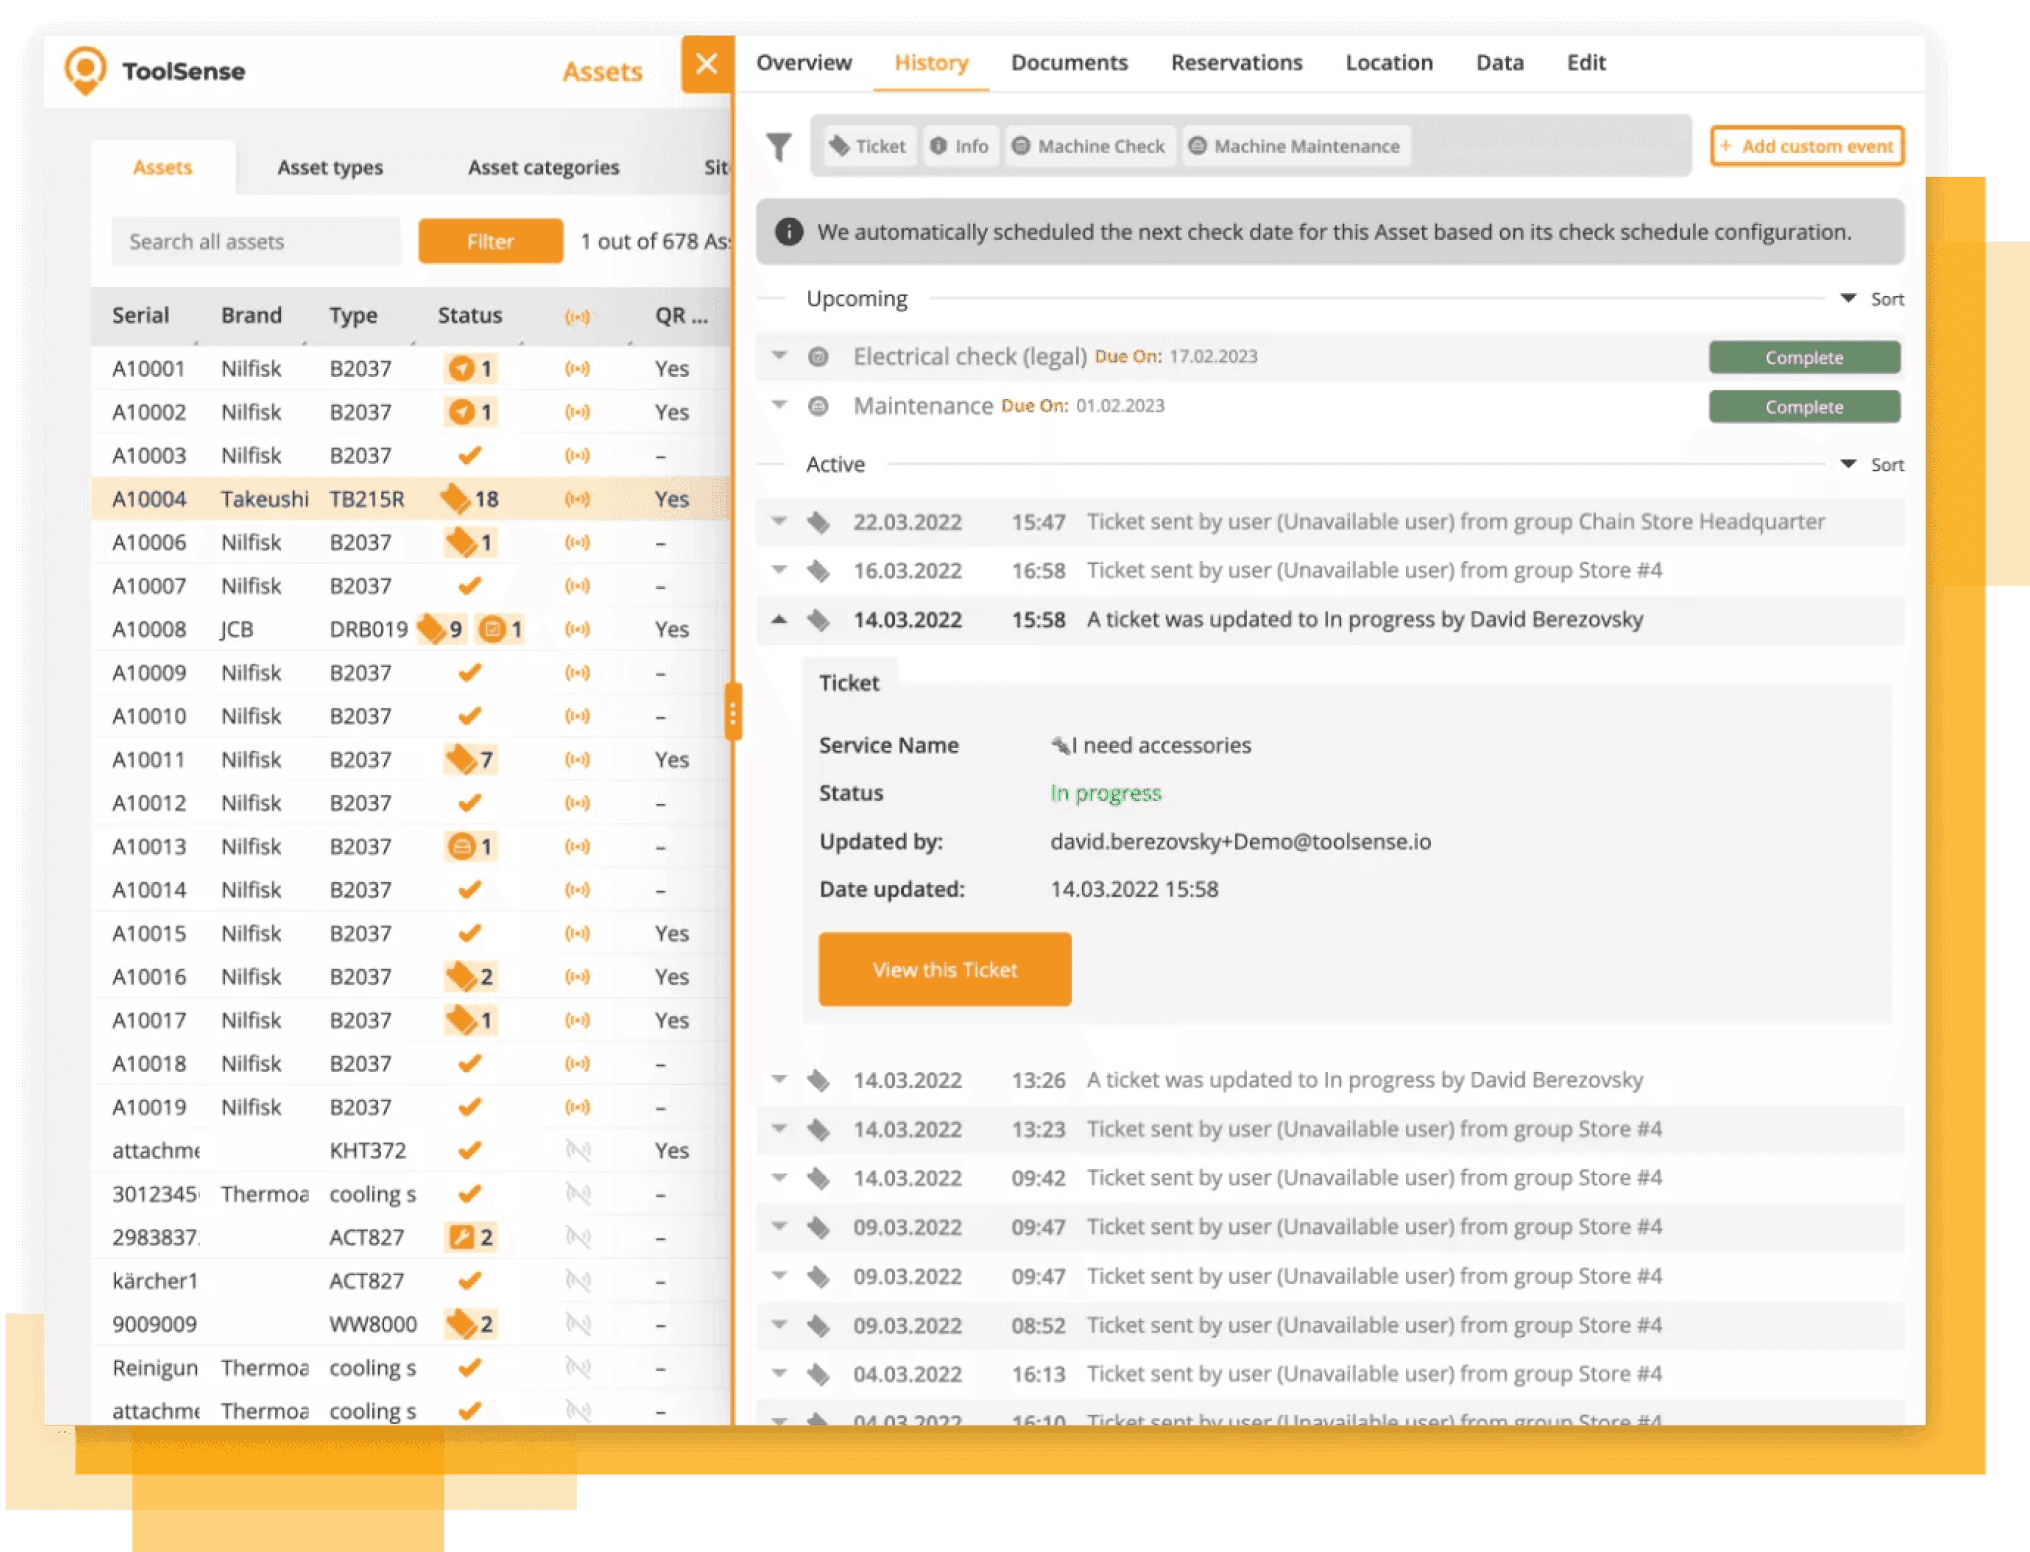Open the Asset types tab
2030x1552 pixels.
(330, 168)
